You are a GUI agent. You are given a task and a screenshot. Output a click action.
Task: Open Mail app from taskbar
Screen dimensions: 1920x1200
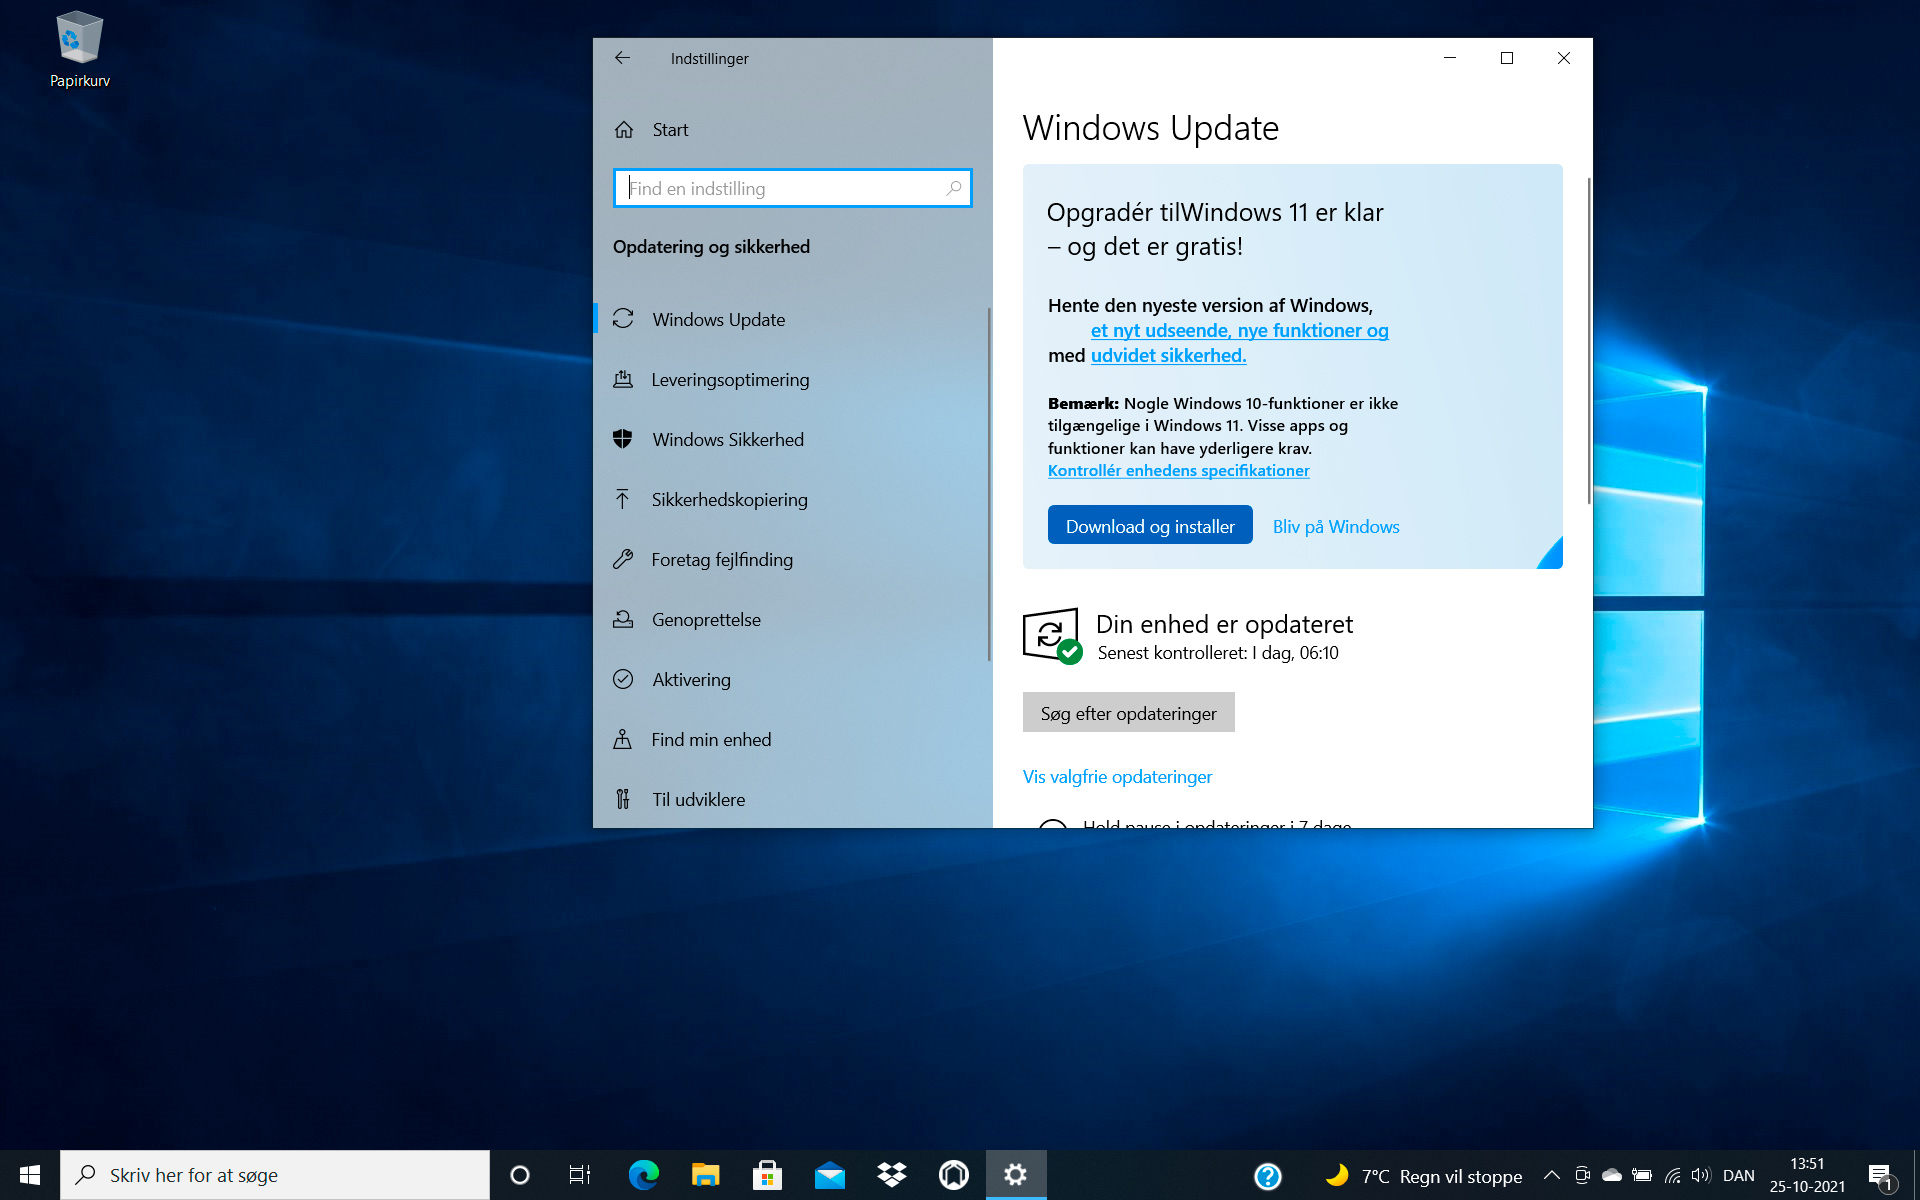(830, 1175)
